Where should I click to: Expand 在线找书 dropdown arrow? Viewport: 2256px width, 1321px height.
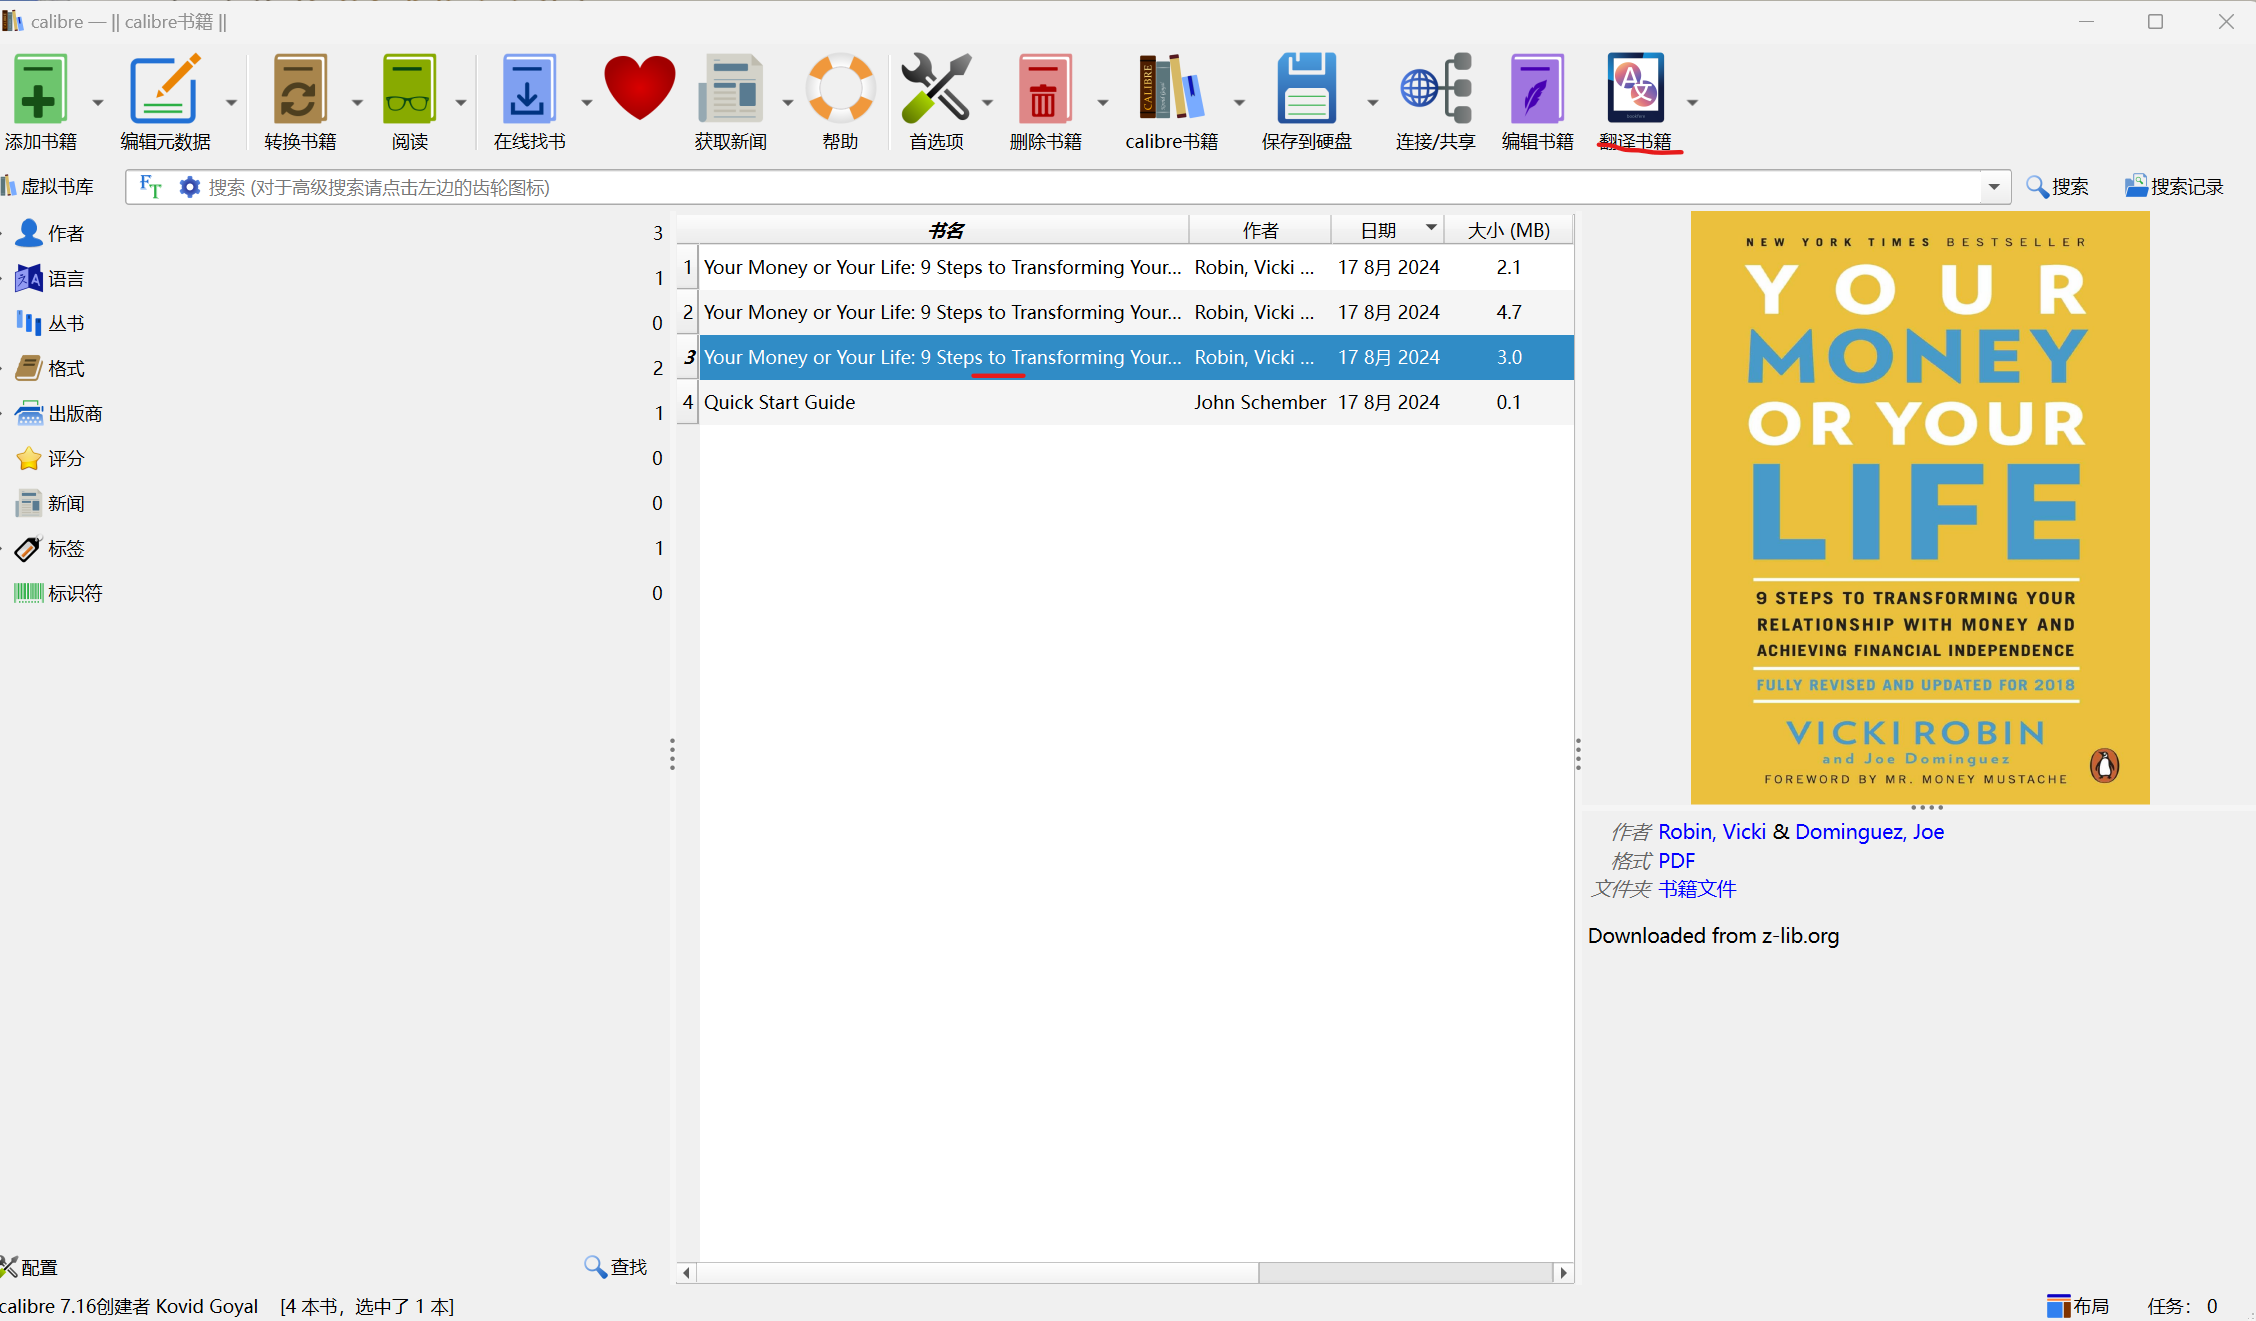click(586, 102)
